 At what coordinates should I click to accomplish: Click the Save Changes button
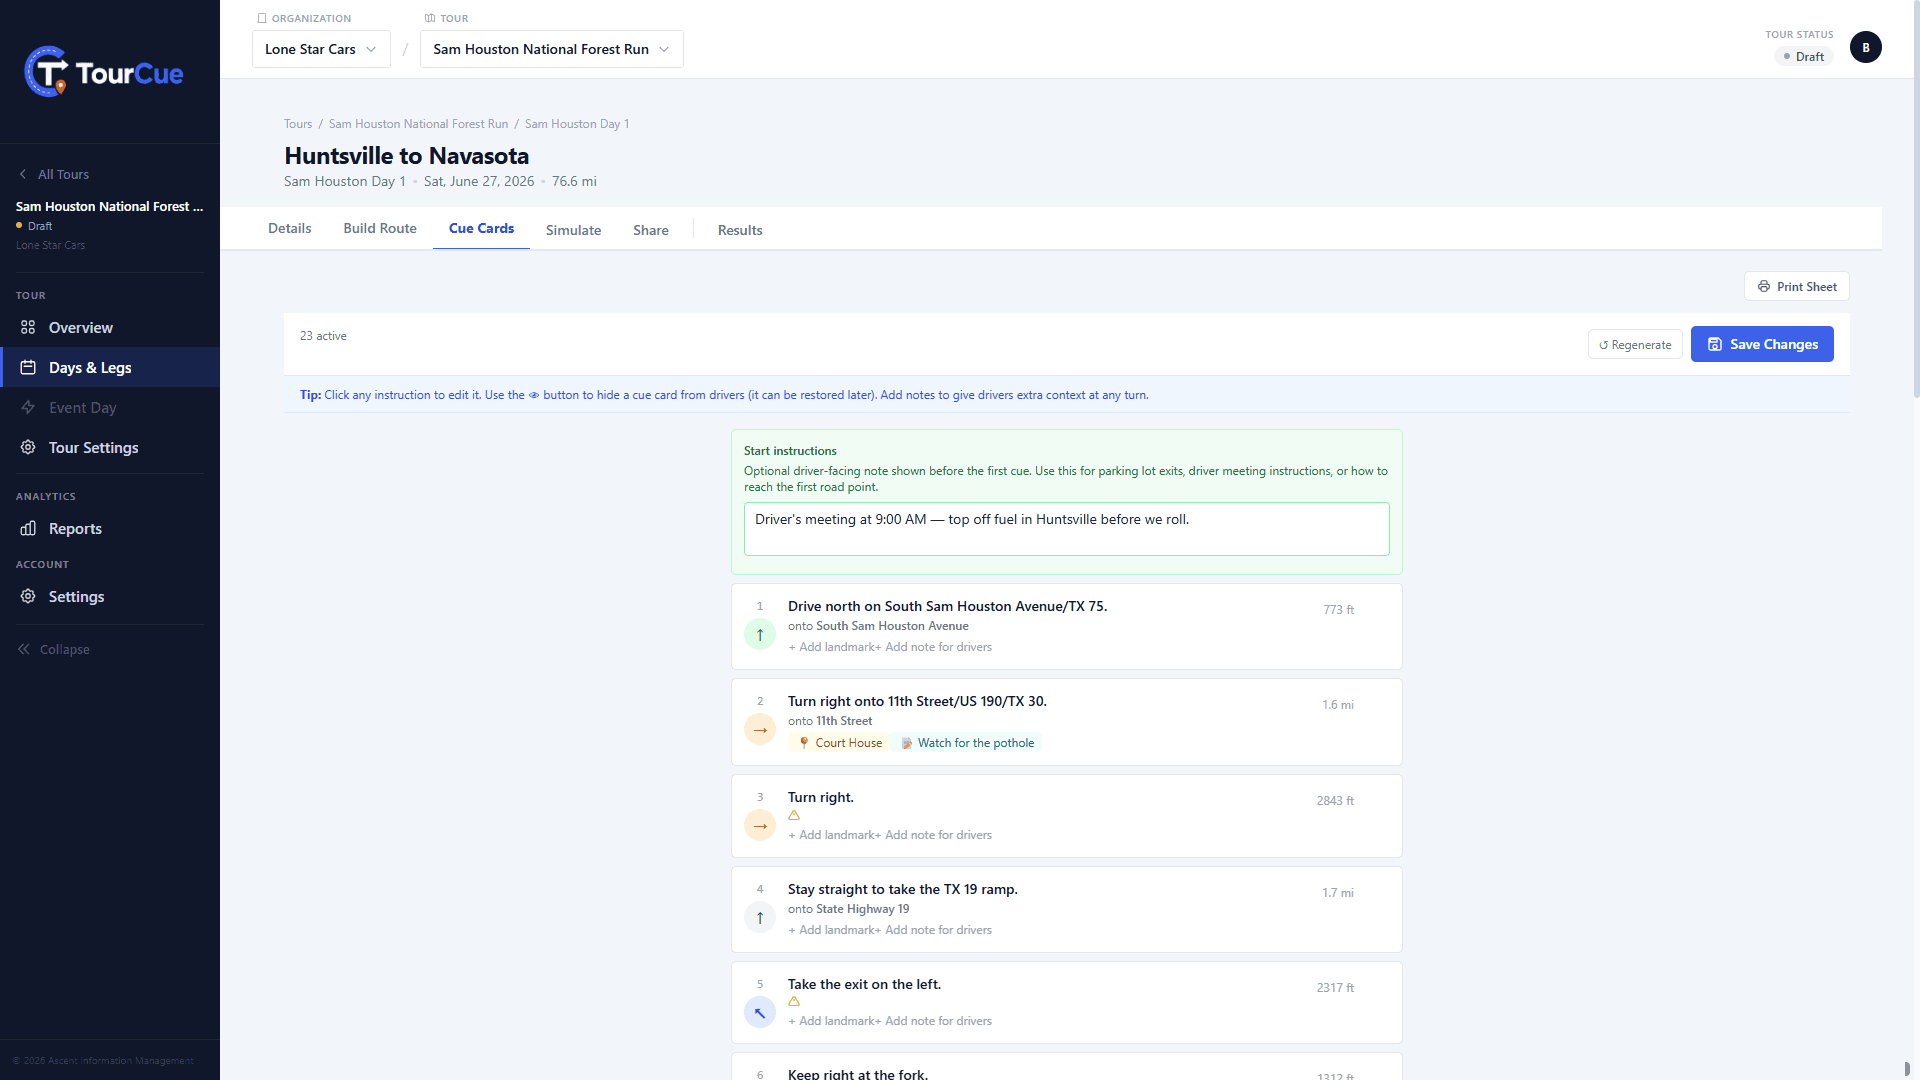click(1762, 344)
